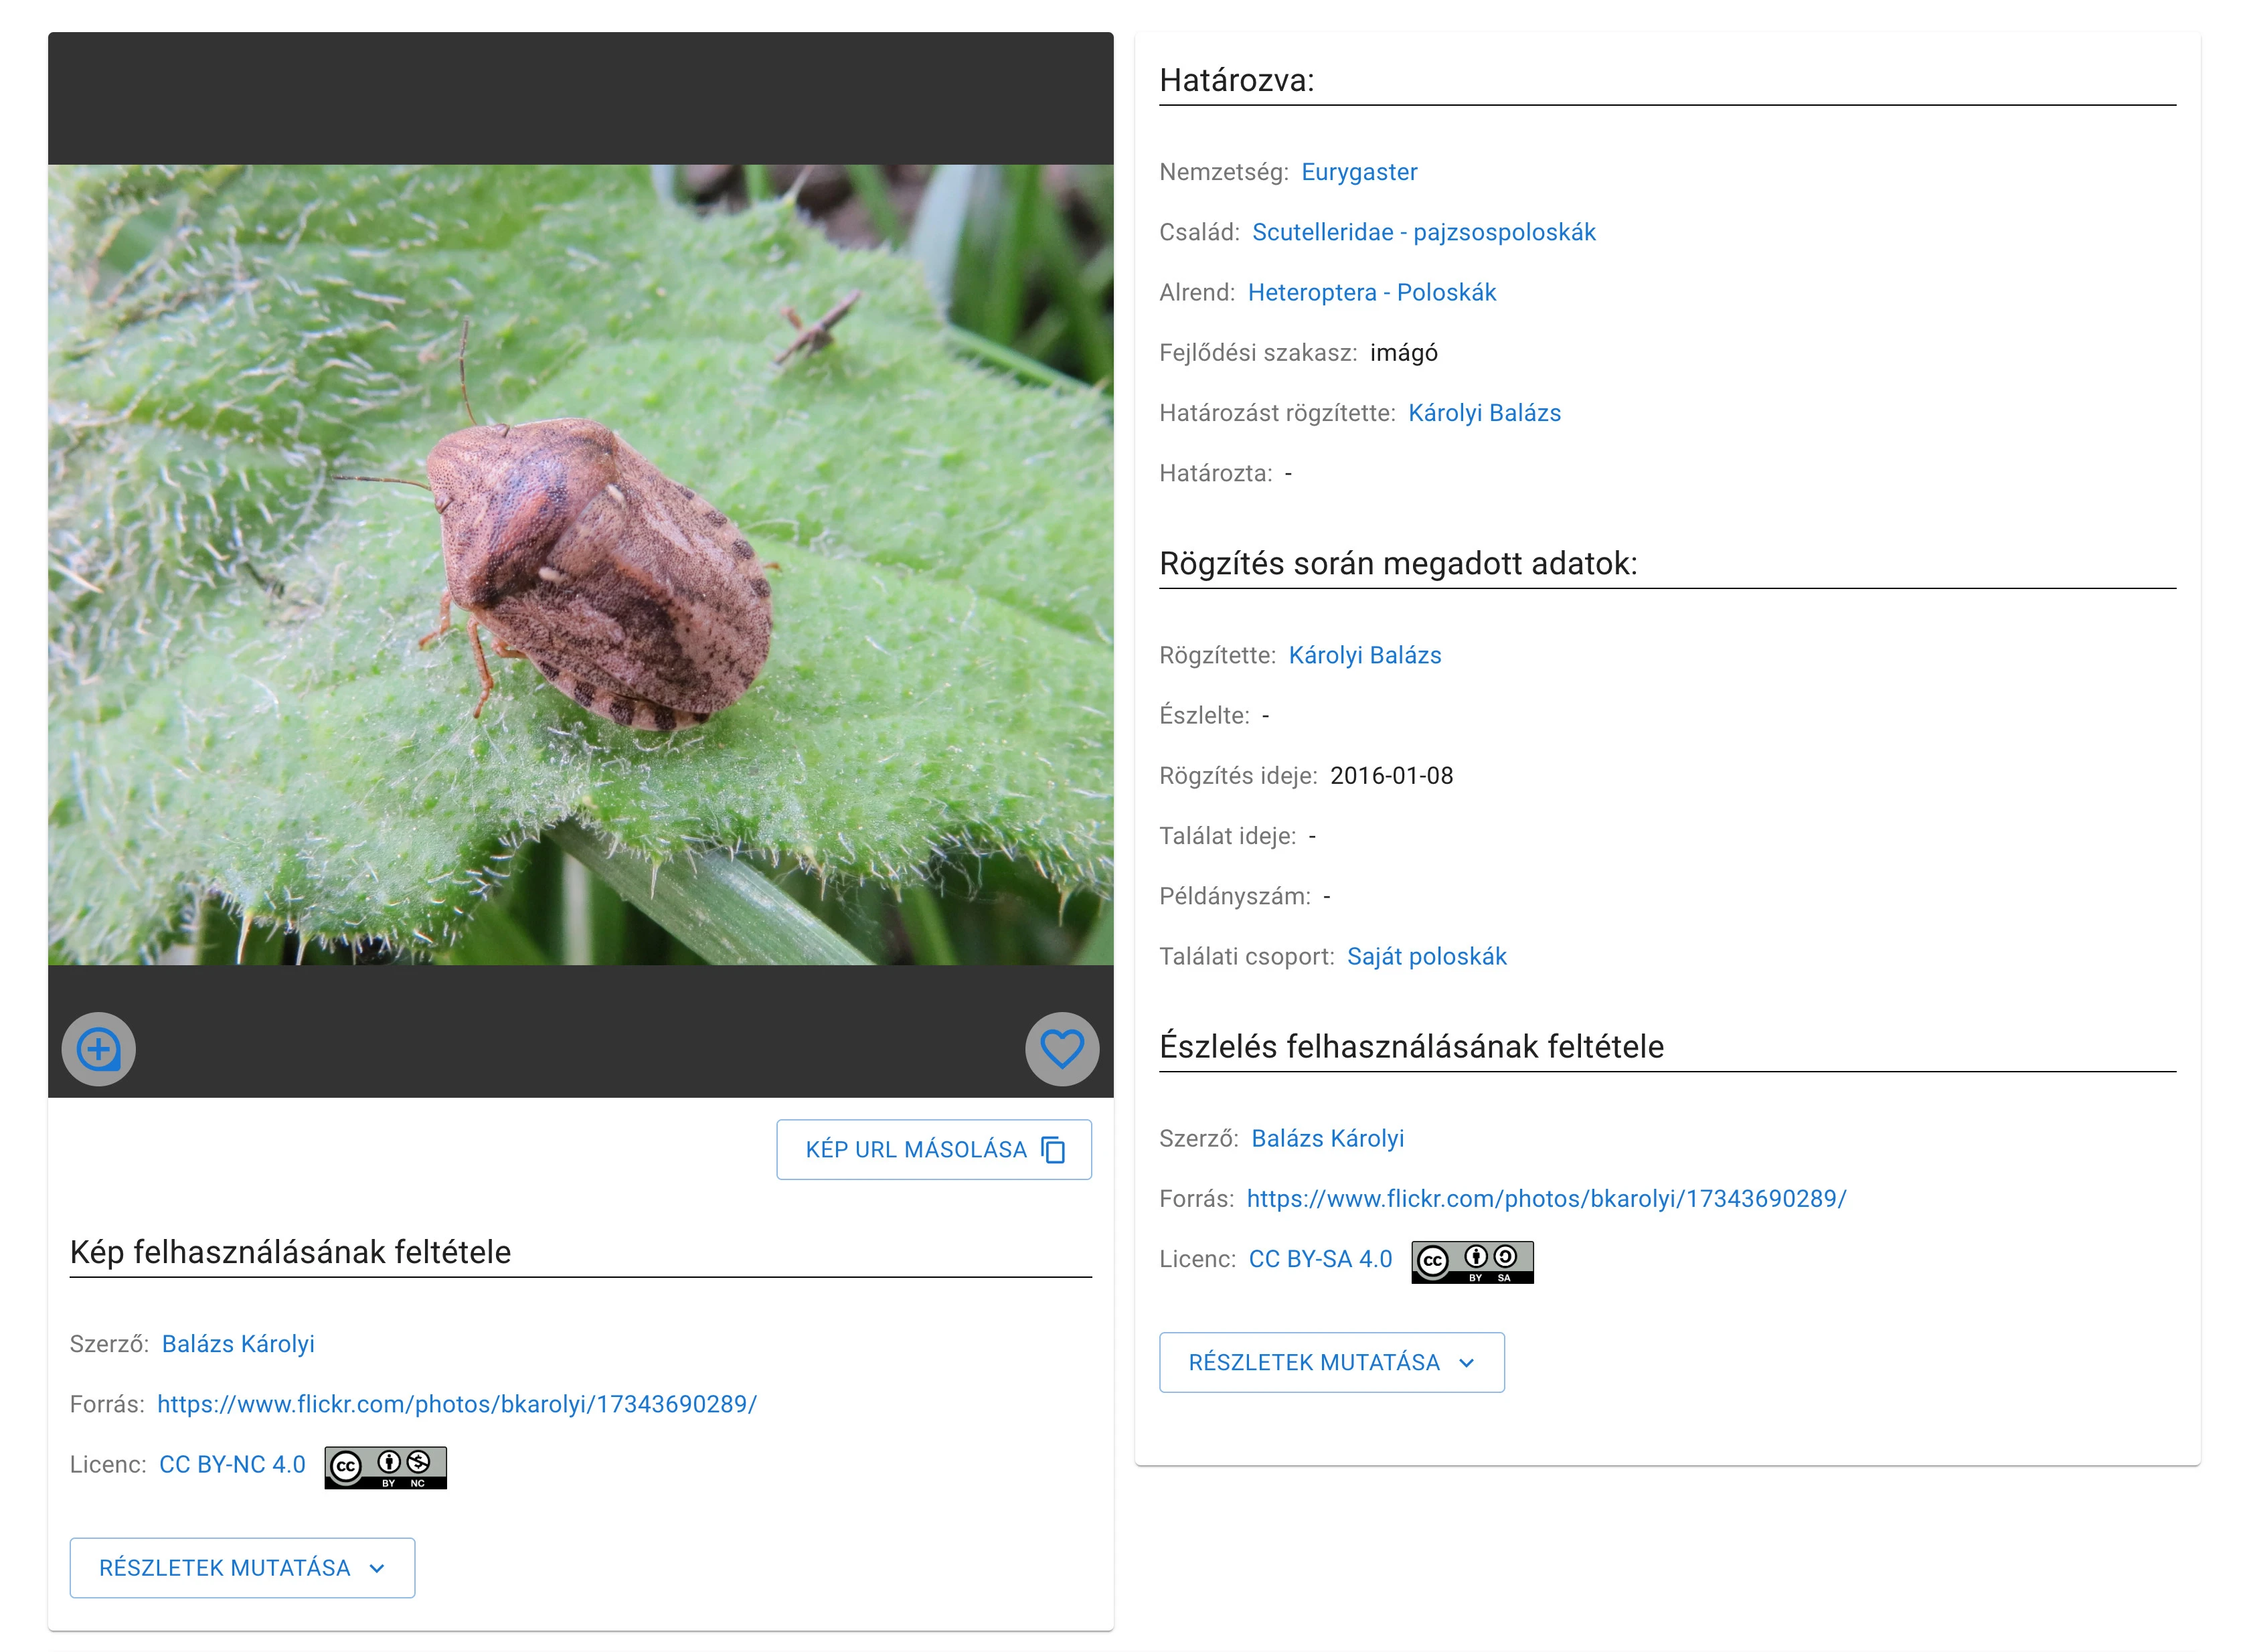Open the CC BY-SA 4.0 license link
This screenshot has width=2249, height=1652.
tap(1319, 1259)
